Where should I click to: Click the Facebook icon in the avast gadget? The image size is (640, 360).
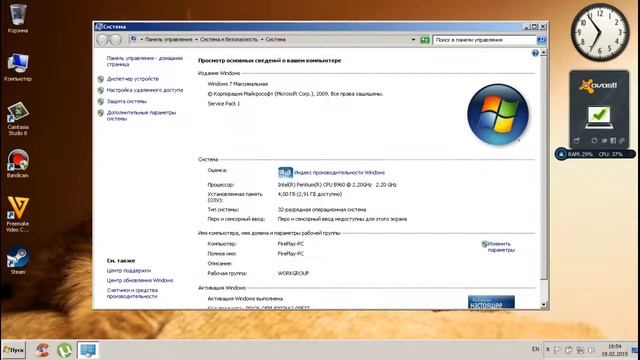click(613, 140)
